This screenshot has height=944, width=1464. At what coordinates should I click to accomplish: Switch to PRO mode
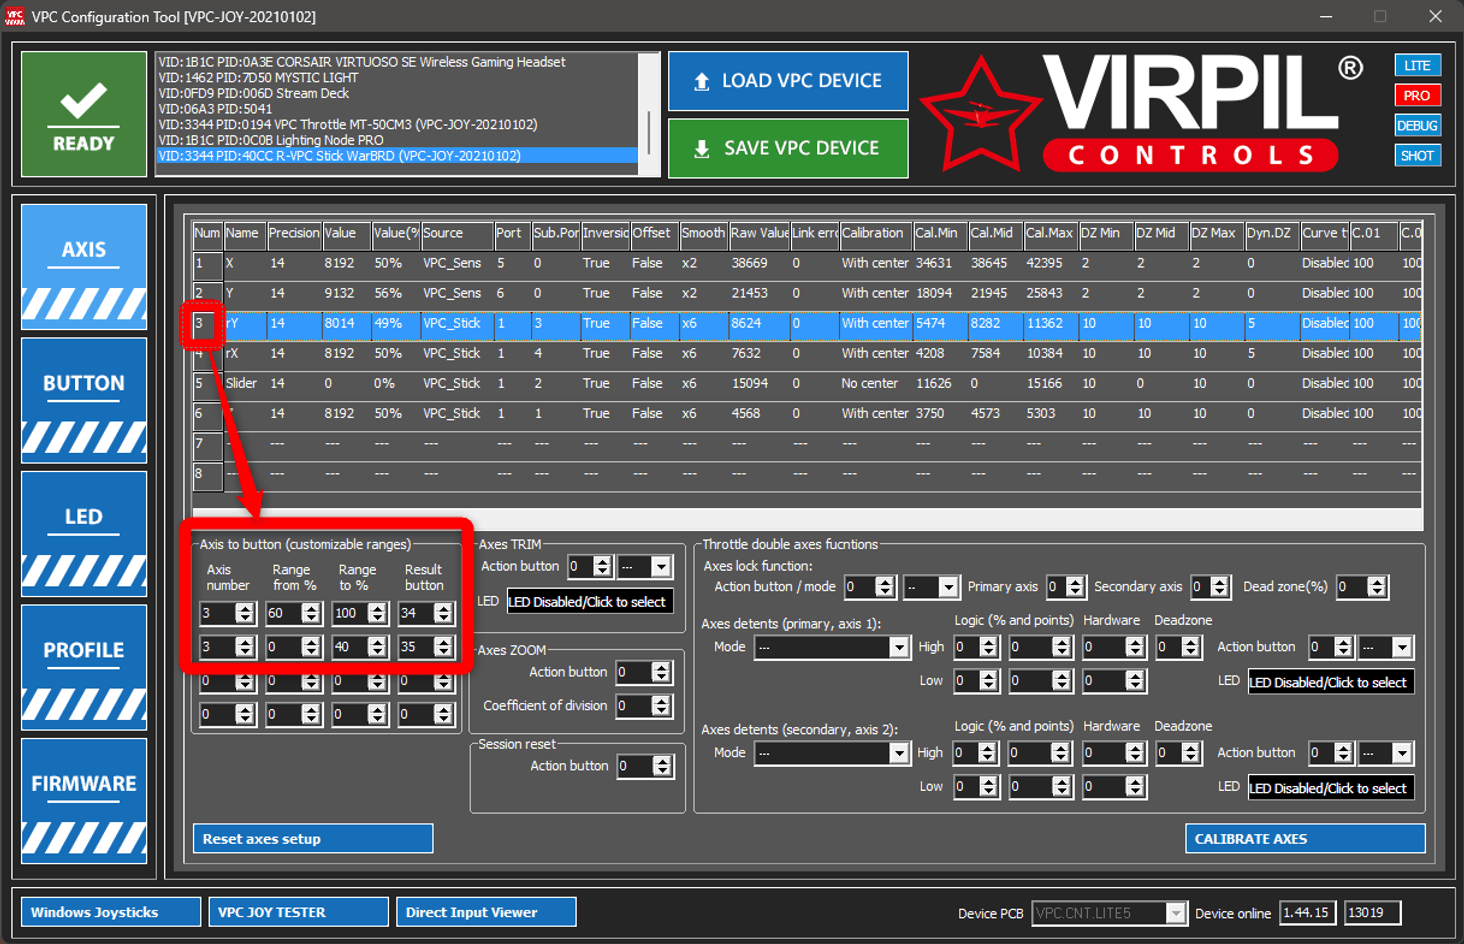pos(1417,96)
